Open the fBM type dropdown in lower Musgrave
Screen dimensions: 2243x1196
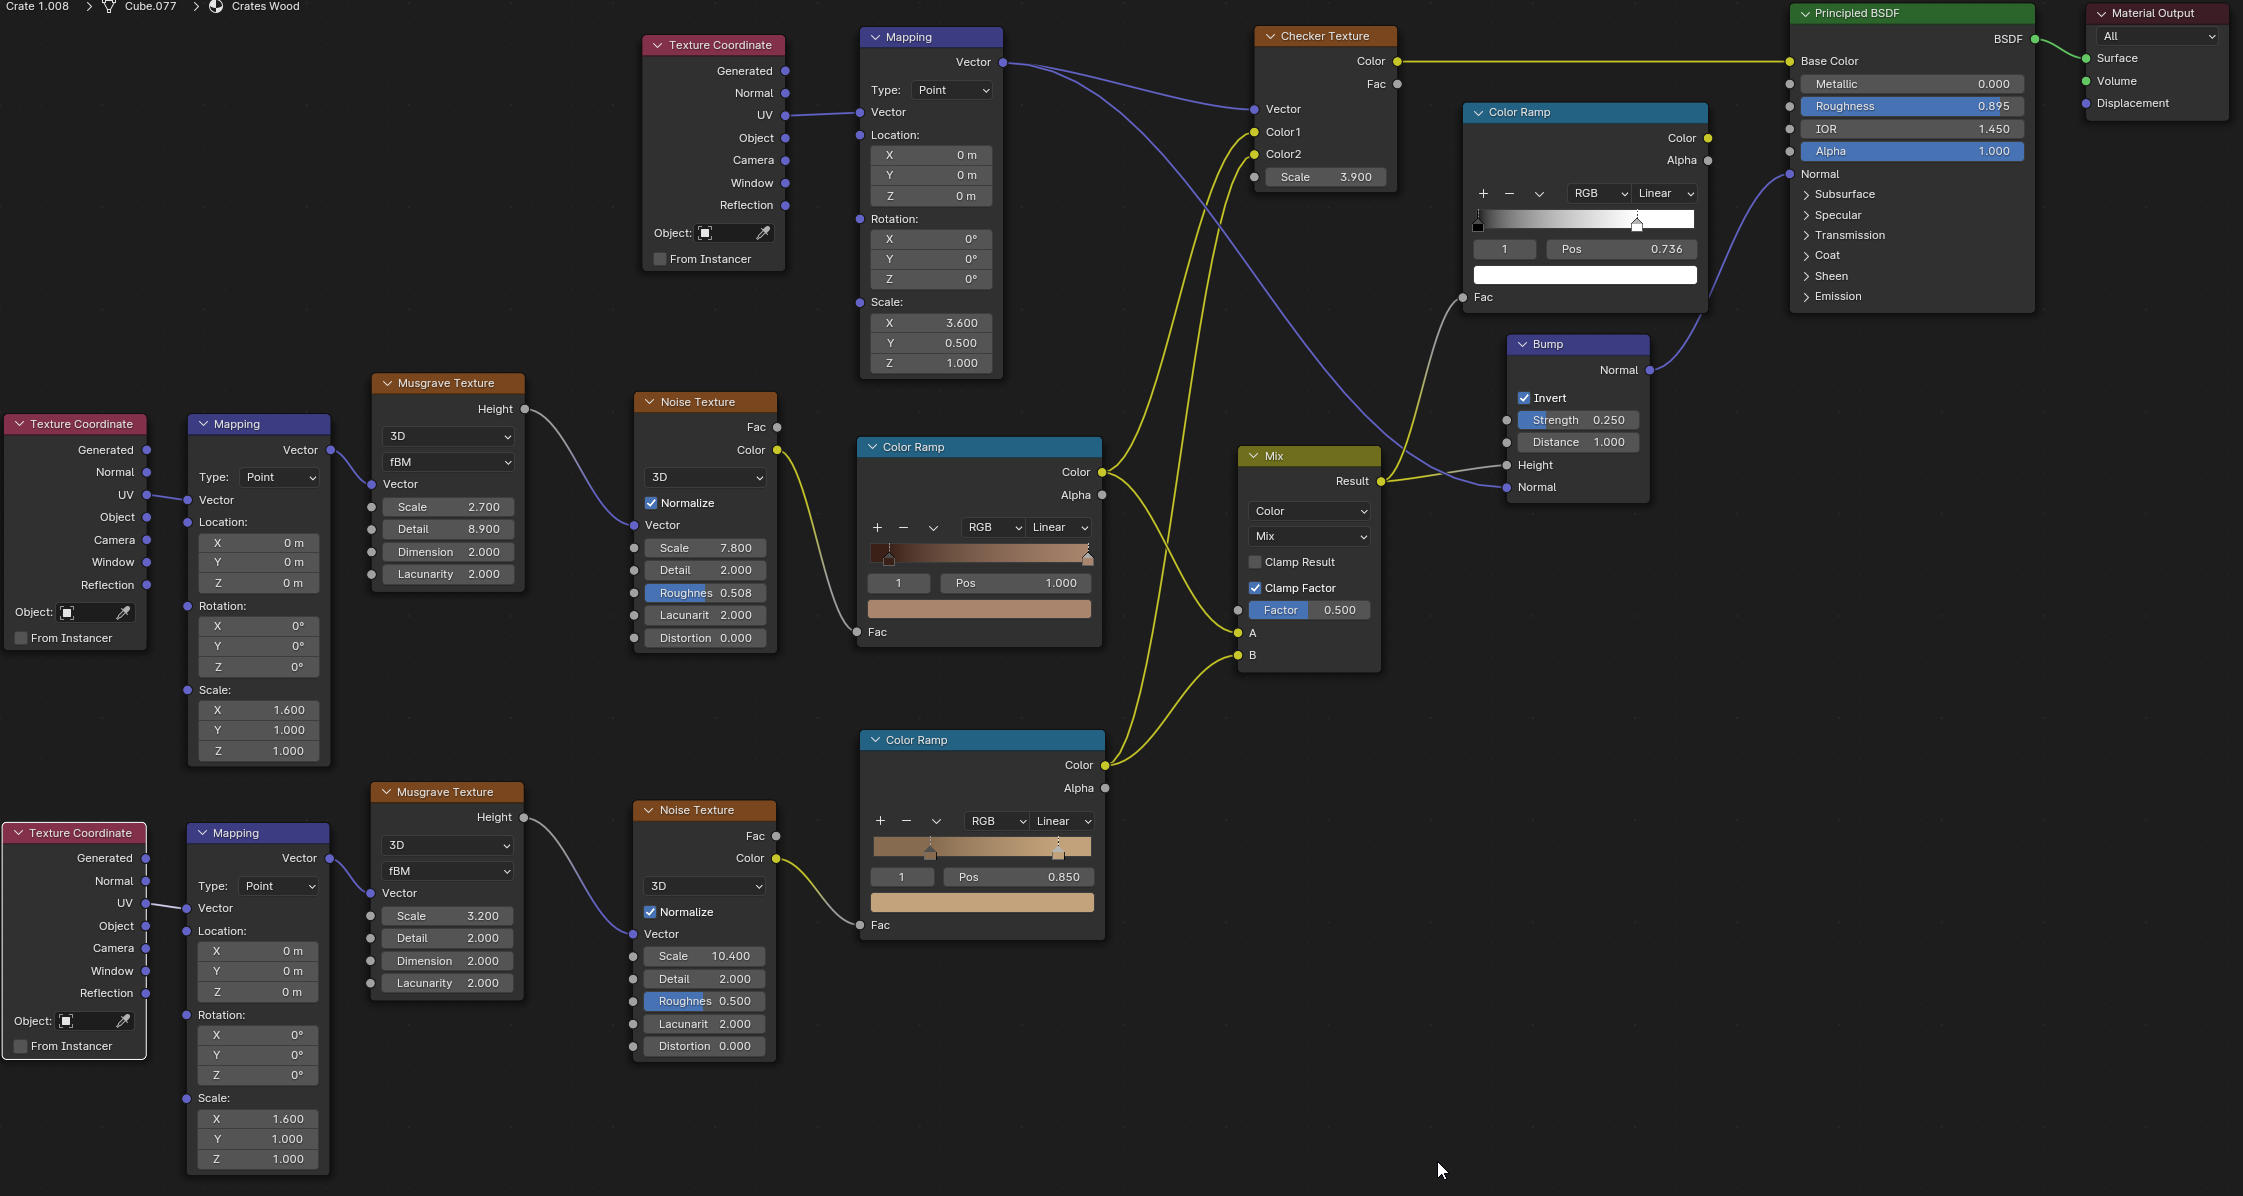coord(448,871)
